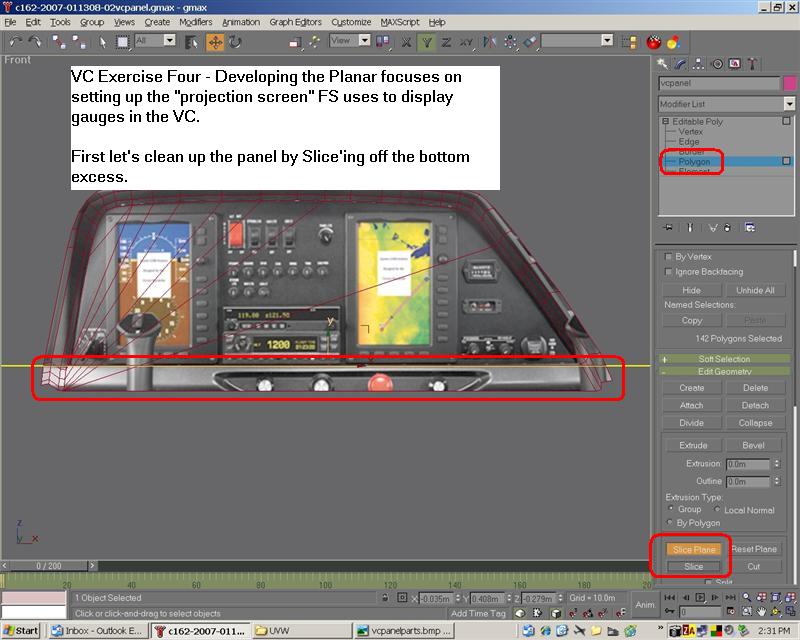The image size is (800, 640).
Task: Click the Redo arrow in the toolbar
Action: point(35,42)
